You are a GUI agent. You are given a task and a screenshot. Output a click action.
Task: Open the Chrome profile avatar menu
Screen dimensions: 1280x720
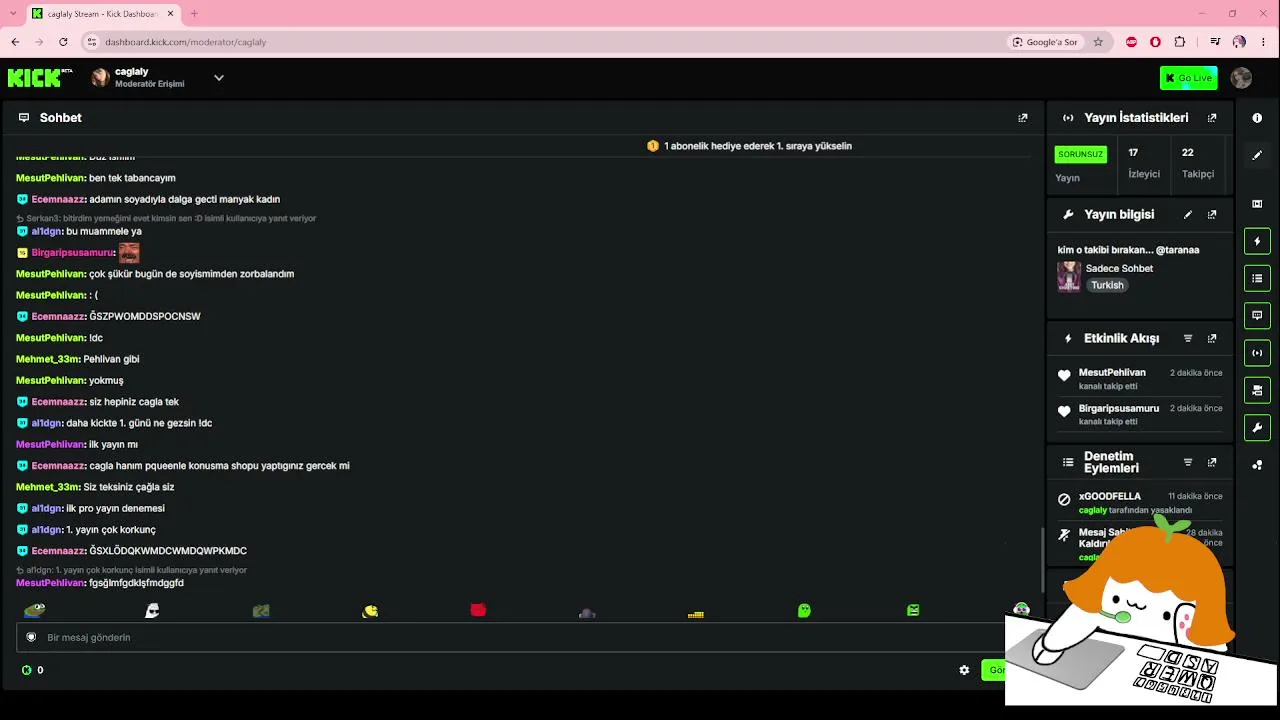click(x=1239, y=42)
